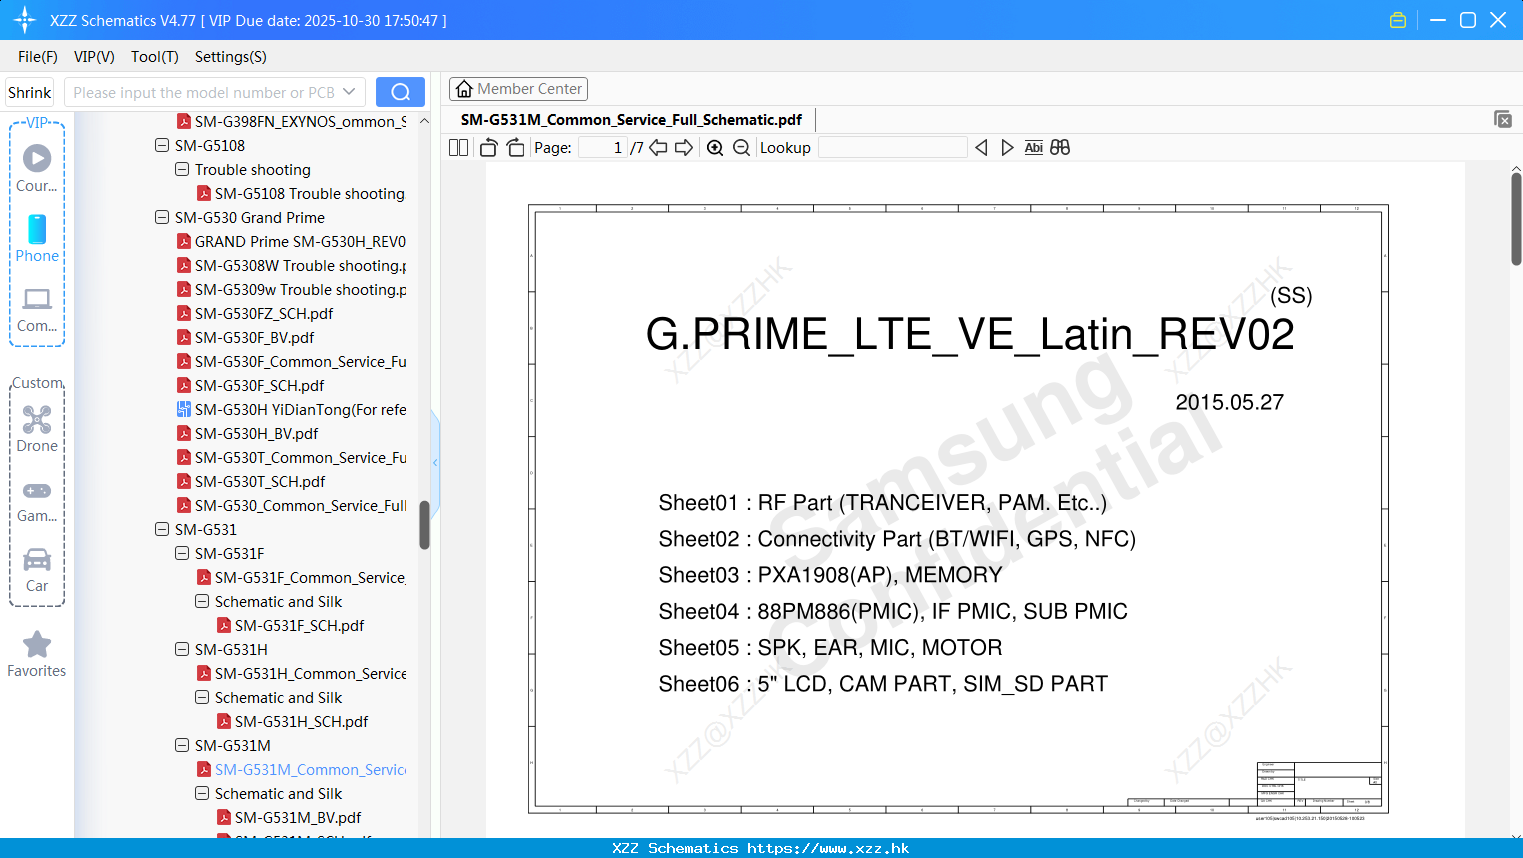This screenshot has height=858, width=1523.
Task: Collapse the SM-G531F node
Action: coord(182,553)
